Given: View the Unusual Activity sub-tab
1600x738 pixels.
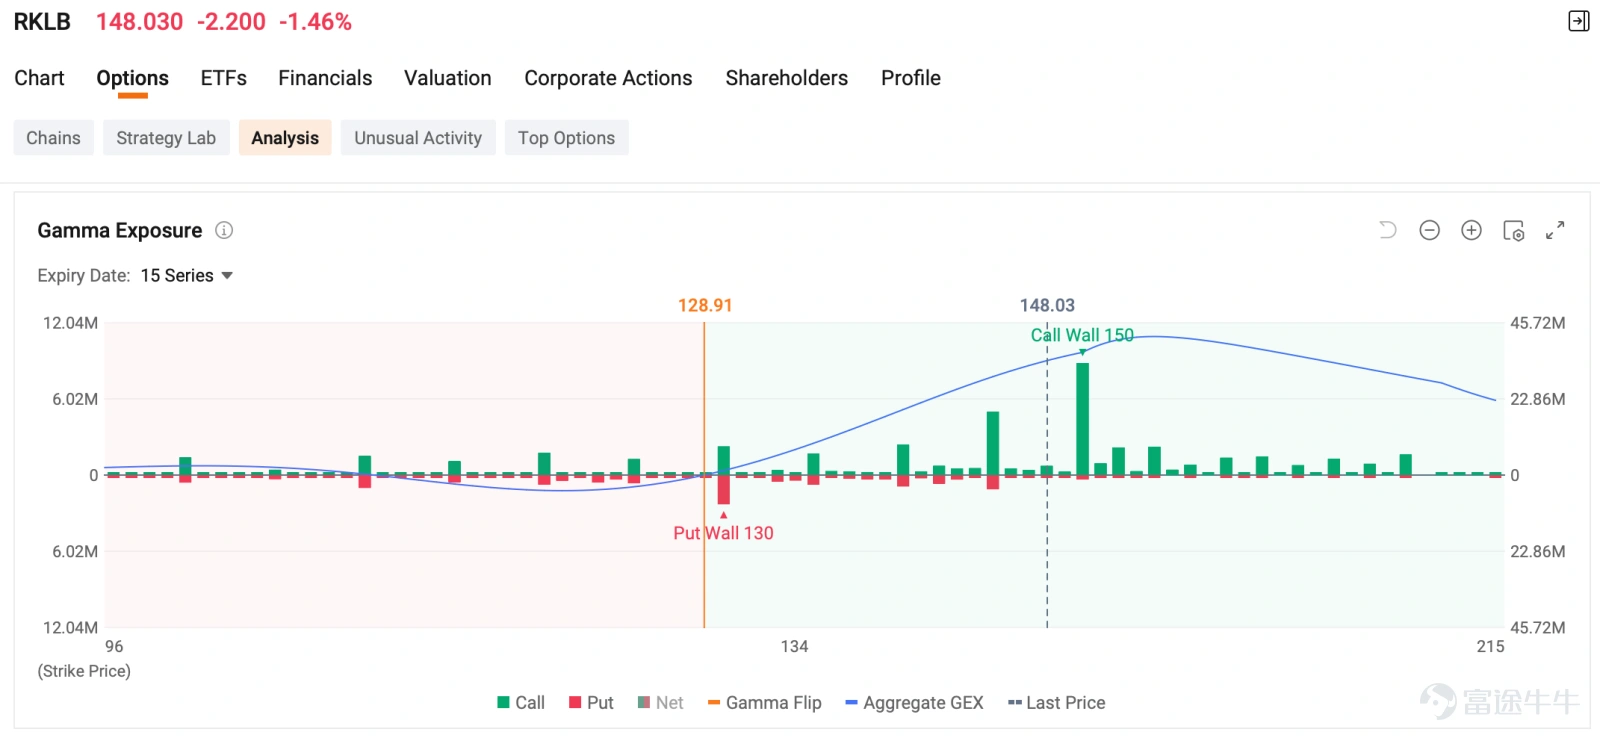Looking at the screenshot, I should click(418, 138).
